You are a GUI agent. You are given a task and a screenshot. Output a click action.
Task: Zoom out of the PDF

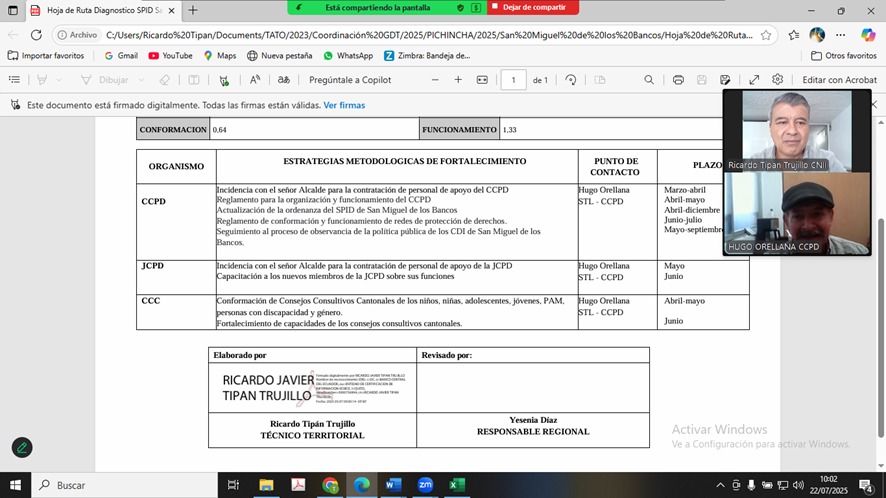(435, 80)
